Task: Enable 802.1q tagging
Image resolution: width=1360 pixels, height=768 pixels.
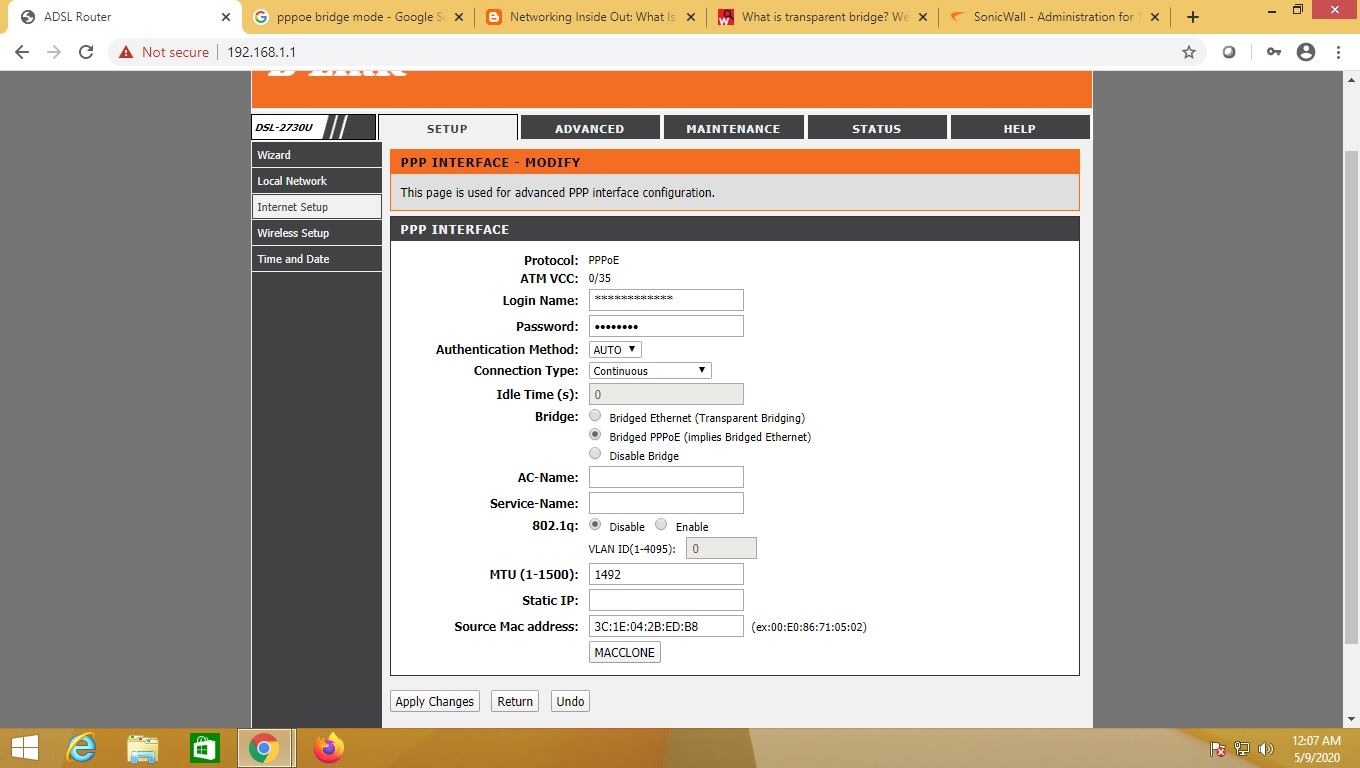Action: (x=661, y=525)
